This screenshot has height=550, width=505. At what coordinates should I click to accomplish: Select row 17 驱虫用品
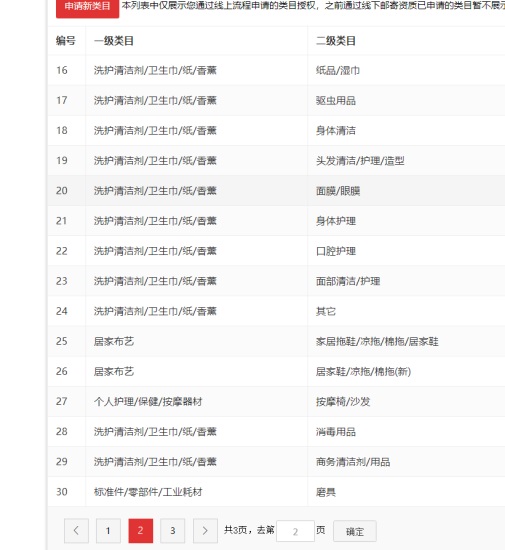click(x=276, y=100)
